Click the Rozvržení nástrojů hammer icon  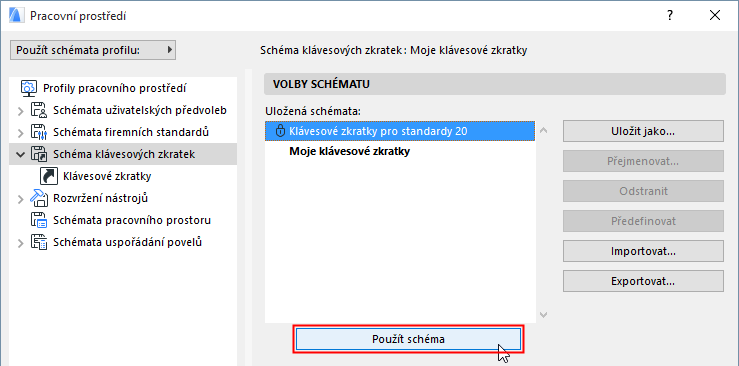(39, 198)
